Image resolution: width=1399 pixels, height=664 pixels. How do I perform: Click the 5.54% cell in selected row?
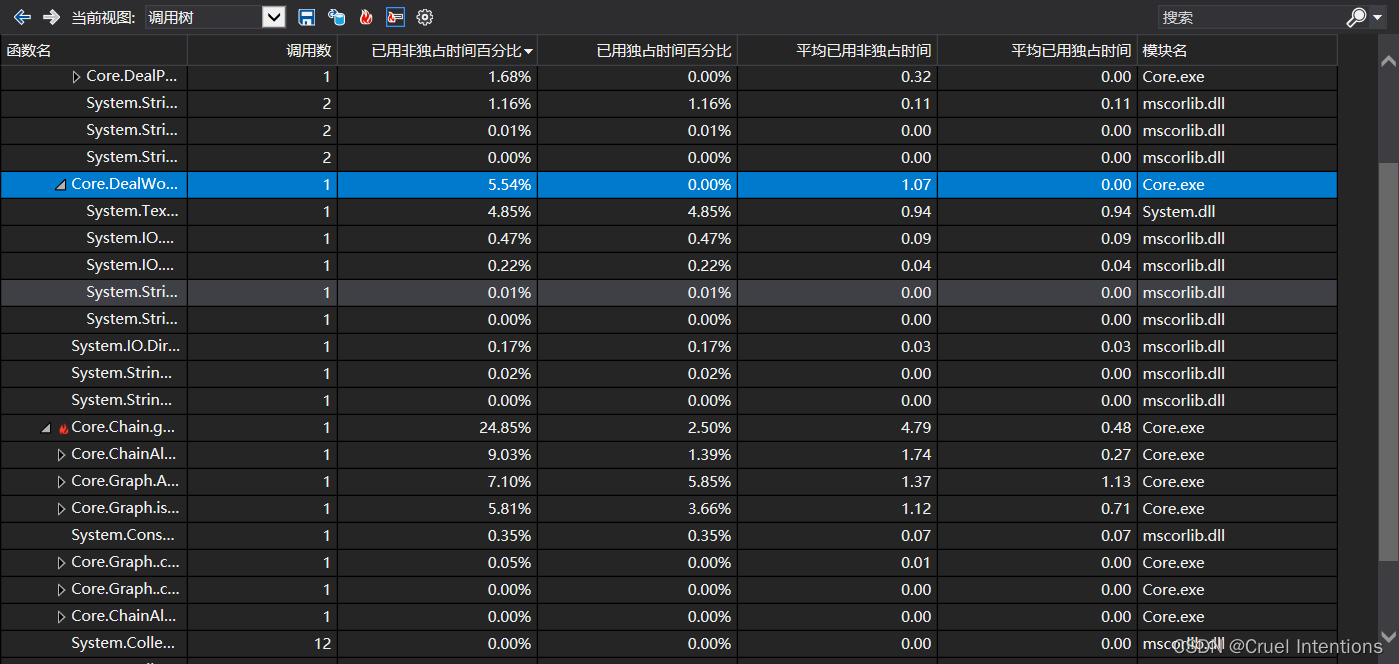click(x=509, y=185)
